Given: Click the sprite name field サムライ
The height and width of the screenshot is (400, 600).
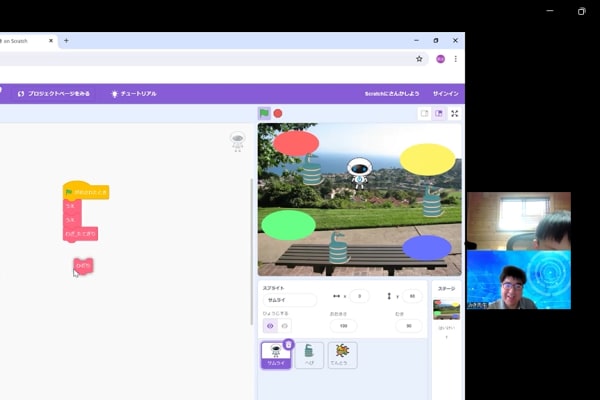Looking at the screenshot, I should pyautogui.click(x=289, y=299).
